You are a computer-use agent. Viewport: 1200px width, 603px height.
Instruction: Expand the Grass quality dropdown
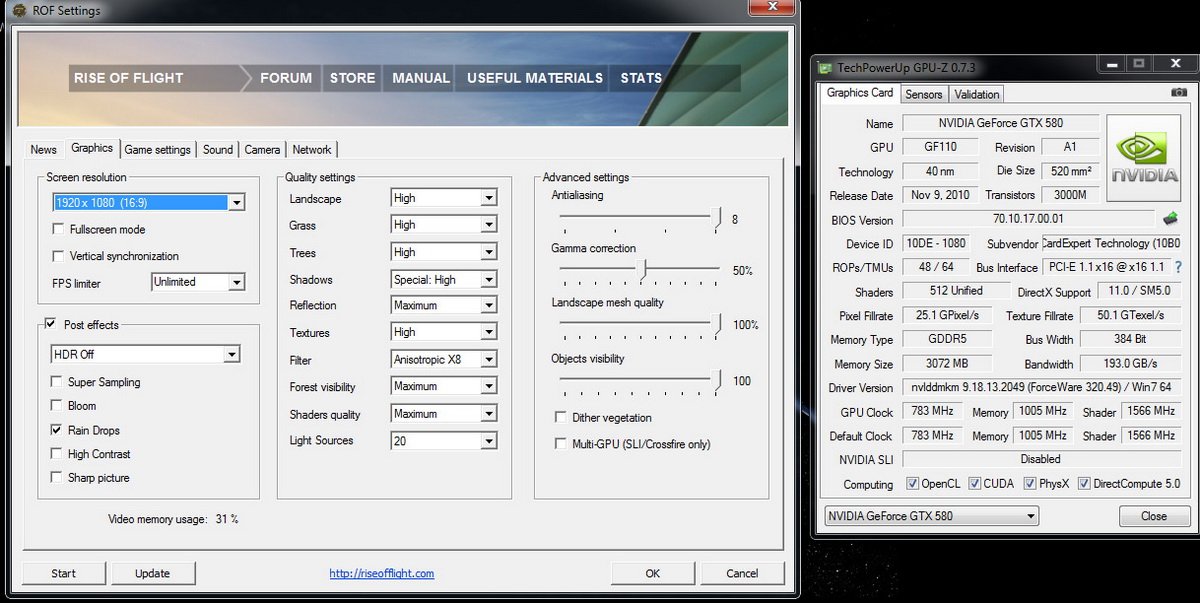pyautogui.click(x=444, y=225)
